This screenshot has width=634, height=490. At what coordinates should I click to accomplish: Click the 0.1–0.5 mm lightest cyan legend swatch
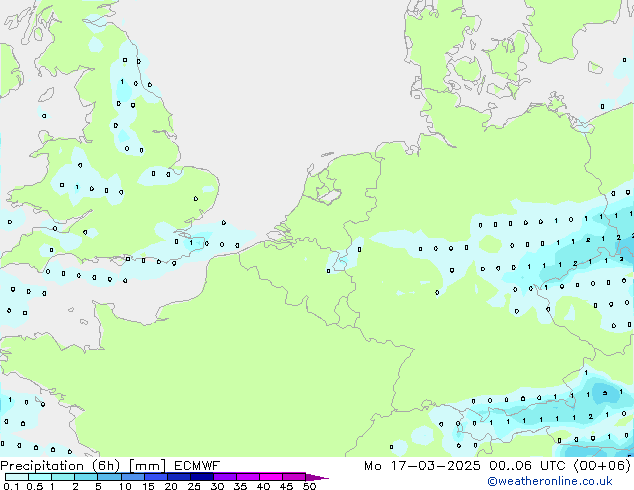(x=17, y=477)
